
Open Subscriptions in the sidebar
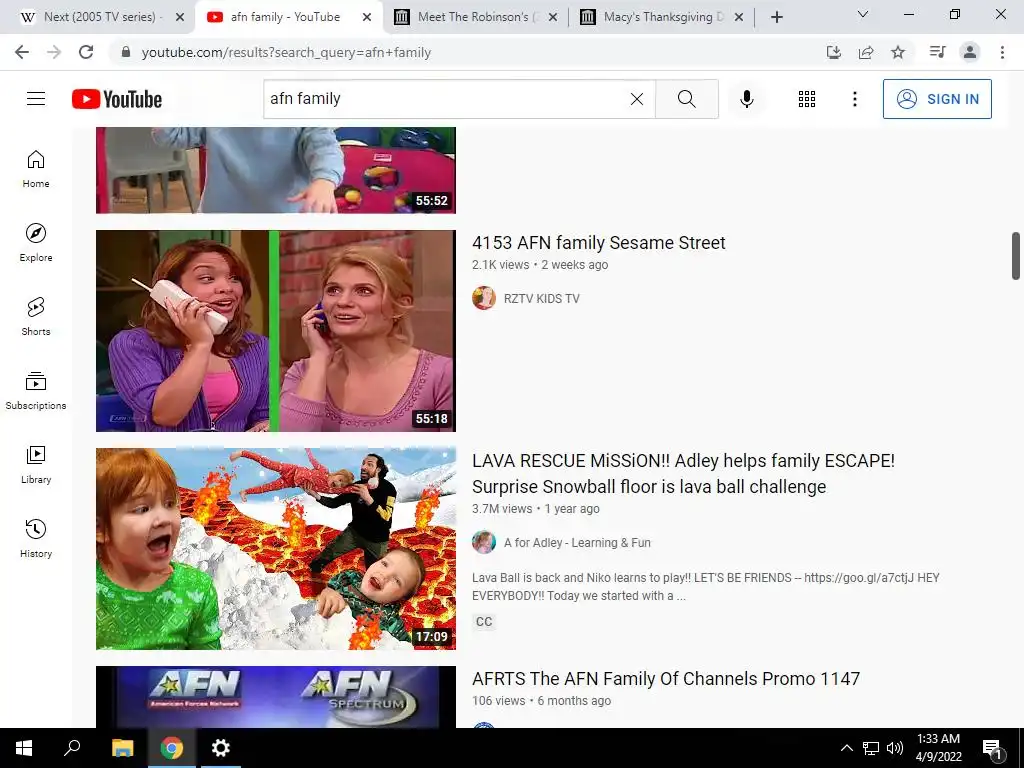[x=36, y=391]
